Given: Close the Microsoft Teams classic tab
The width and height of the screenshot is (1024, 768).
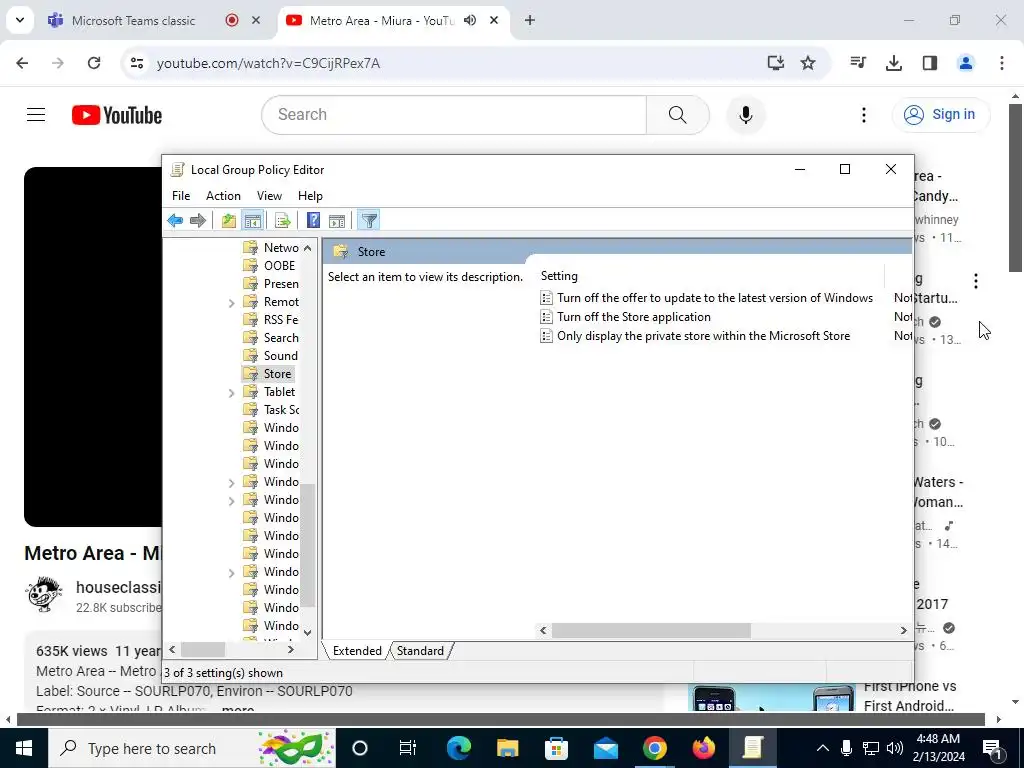Looking at the screenshot, I should [256, 20].
